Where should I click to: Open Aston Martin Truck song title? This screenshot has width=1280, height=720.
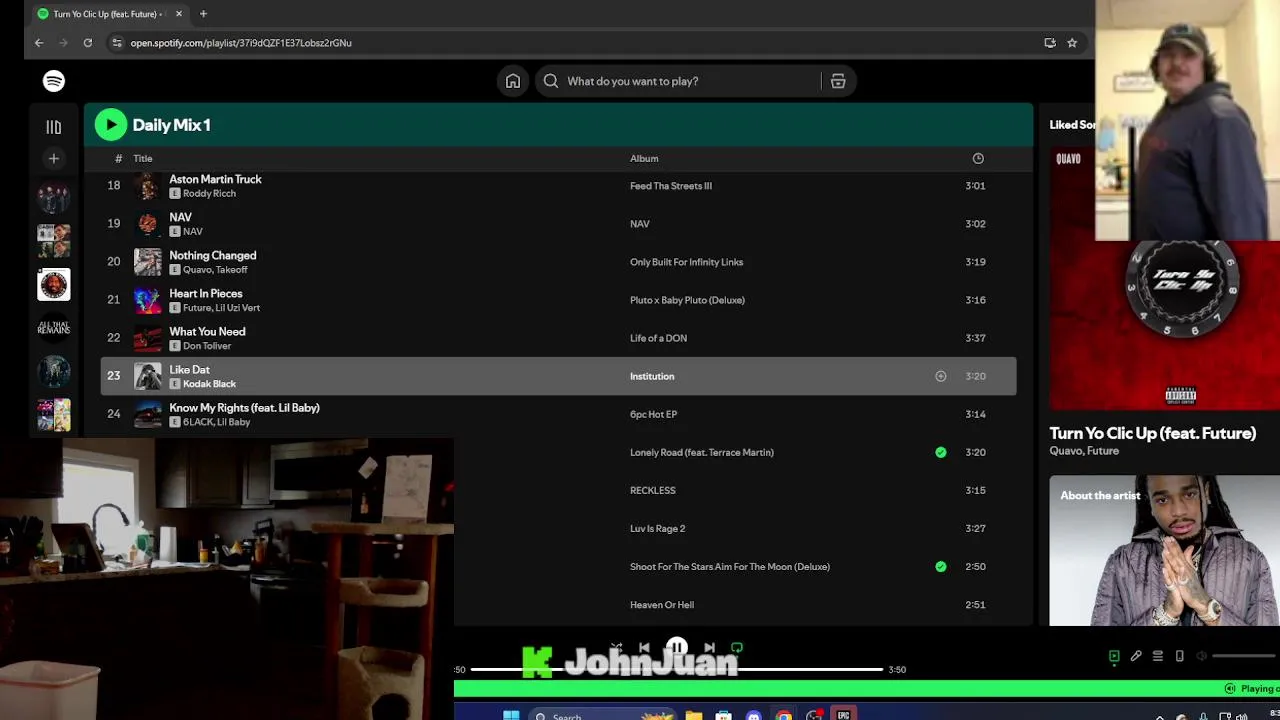(215, 179)
